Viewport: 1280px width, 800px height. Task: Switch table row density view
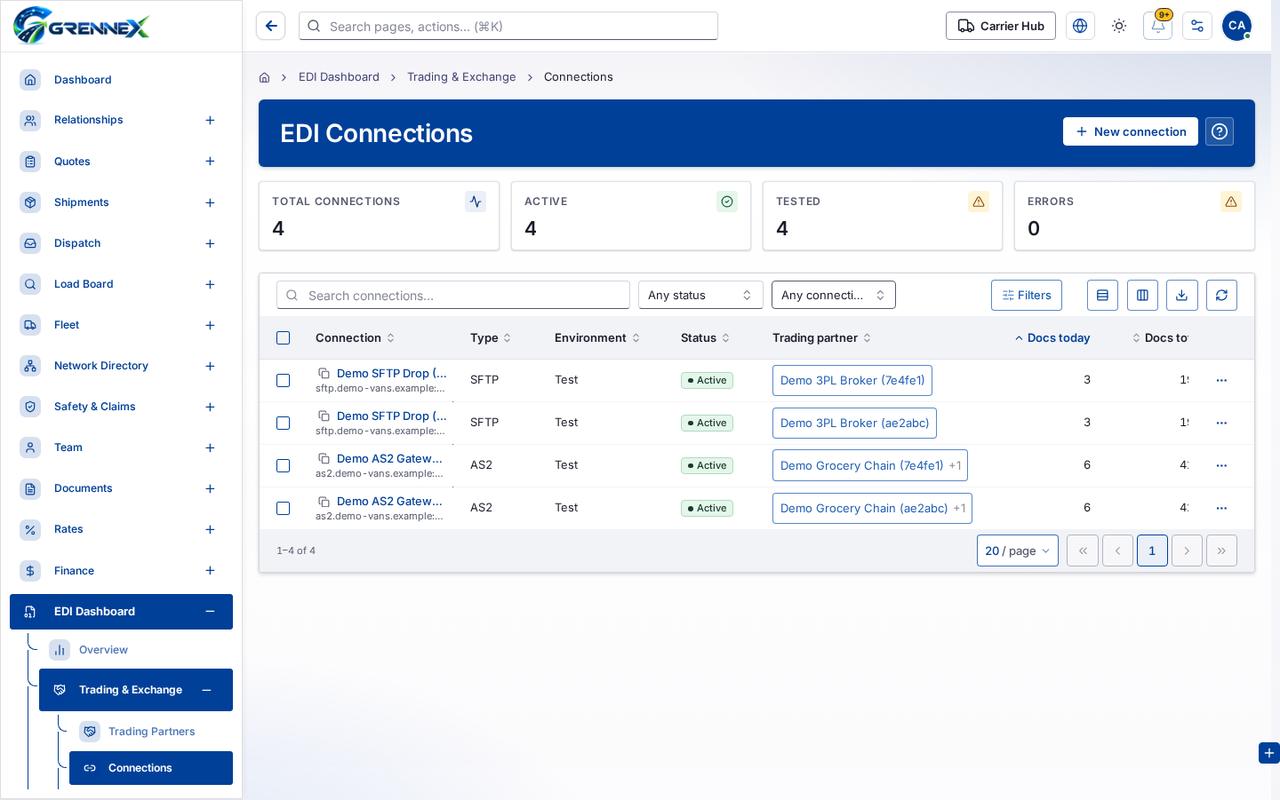pos(1102,295)
